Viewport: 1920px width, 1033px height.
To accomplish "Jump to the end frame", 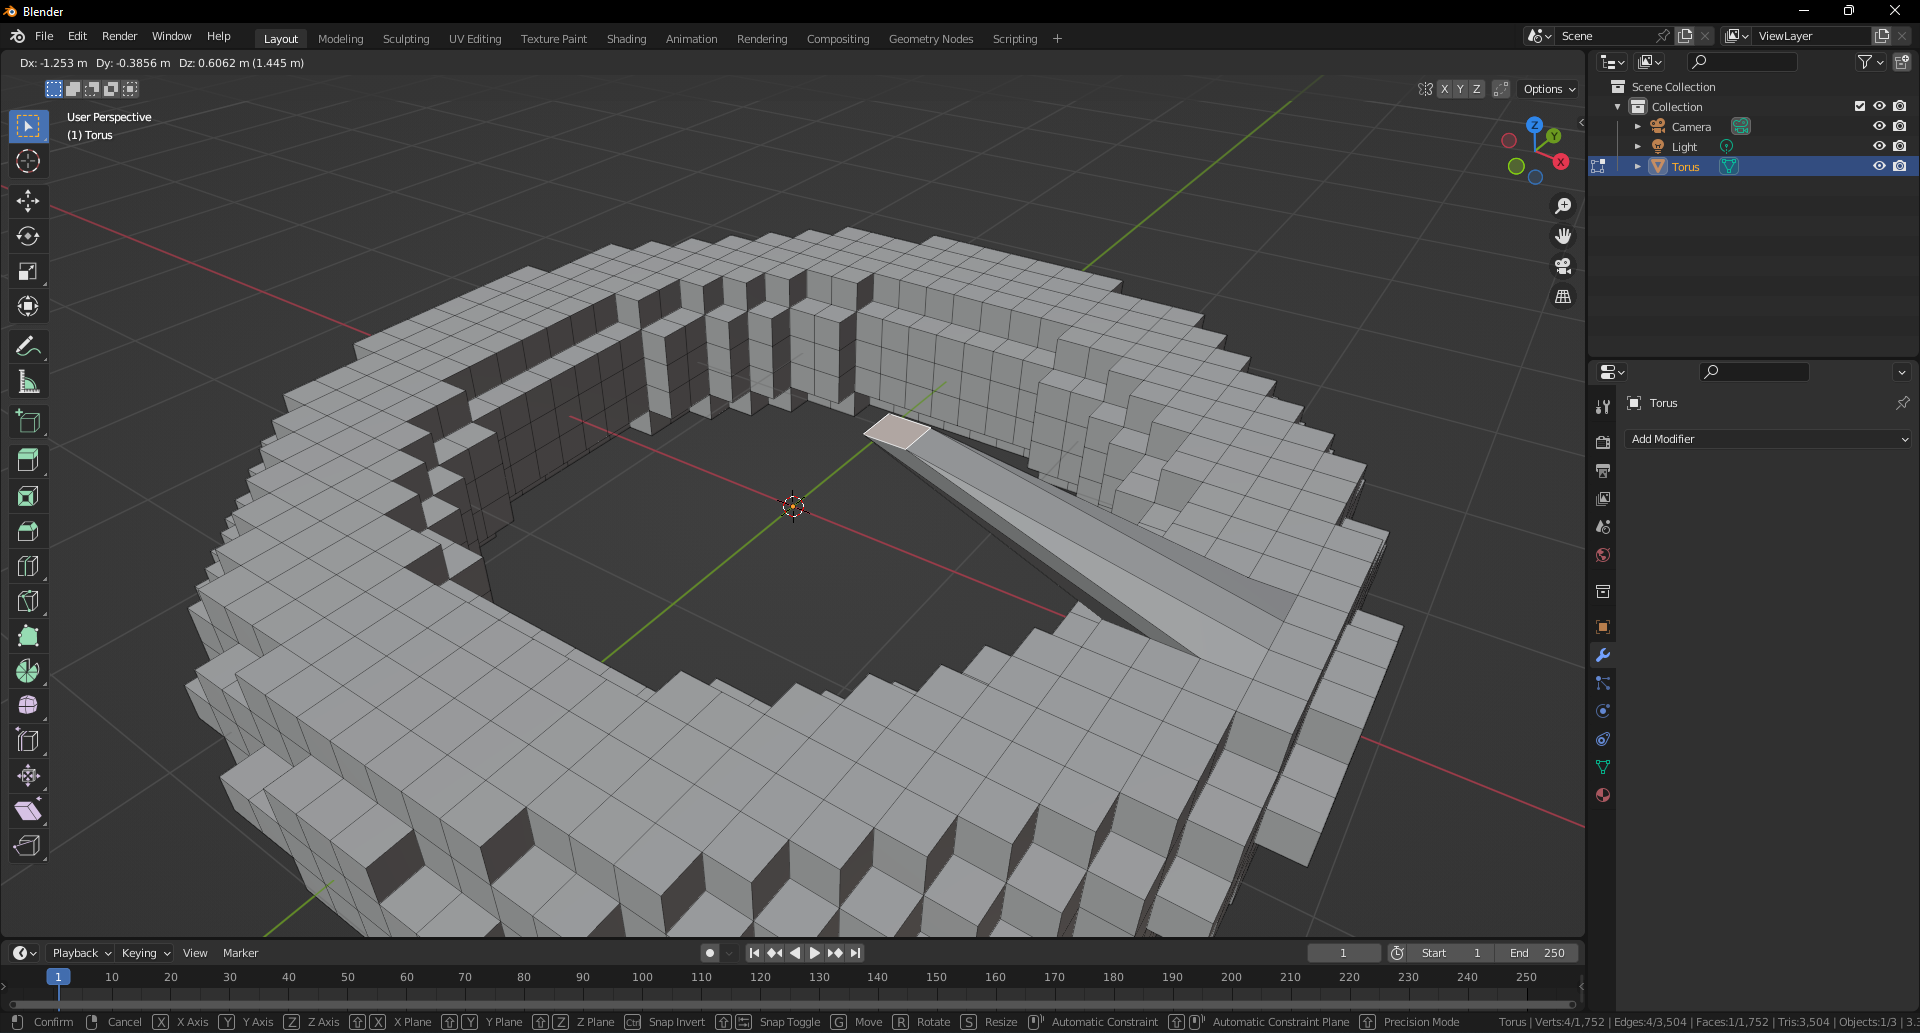I will pos(855,953).
